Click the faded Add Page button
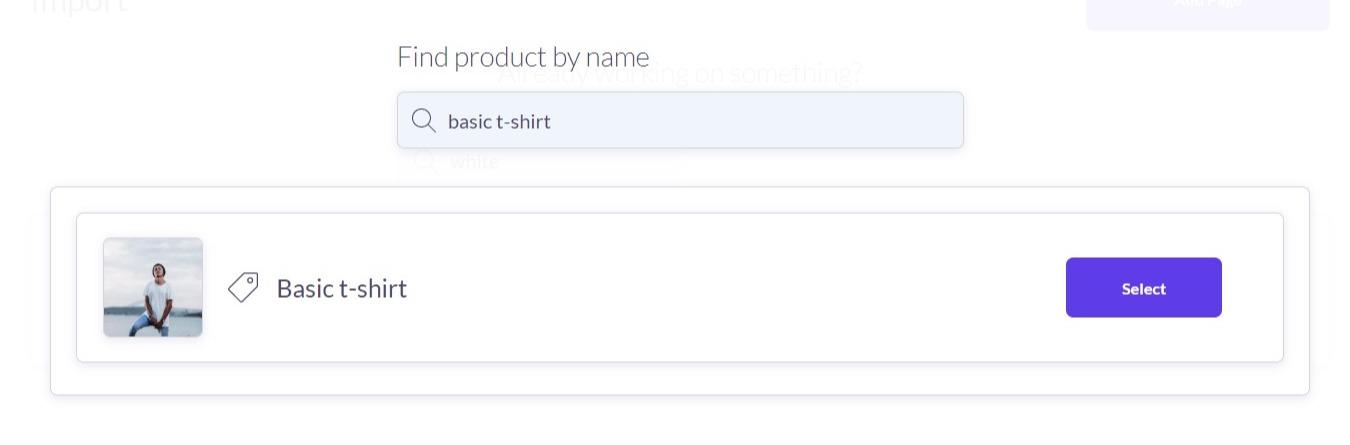This screenshot has width=1350, height=445. [1207, 10]
